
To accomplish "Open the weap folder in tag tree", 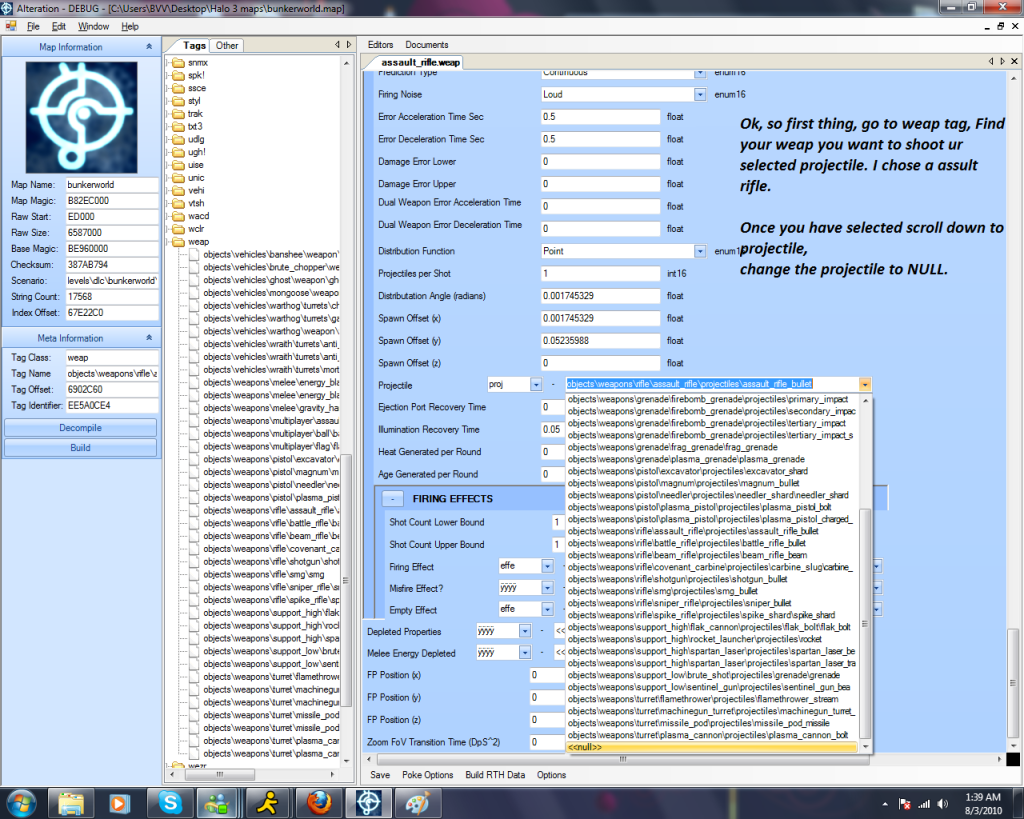I will coord(198,242).
